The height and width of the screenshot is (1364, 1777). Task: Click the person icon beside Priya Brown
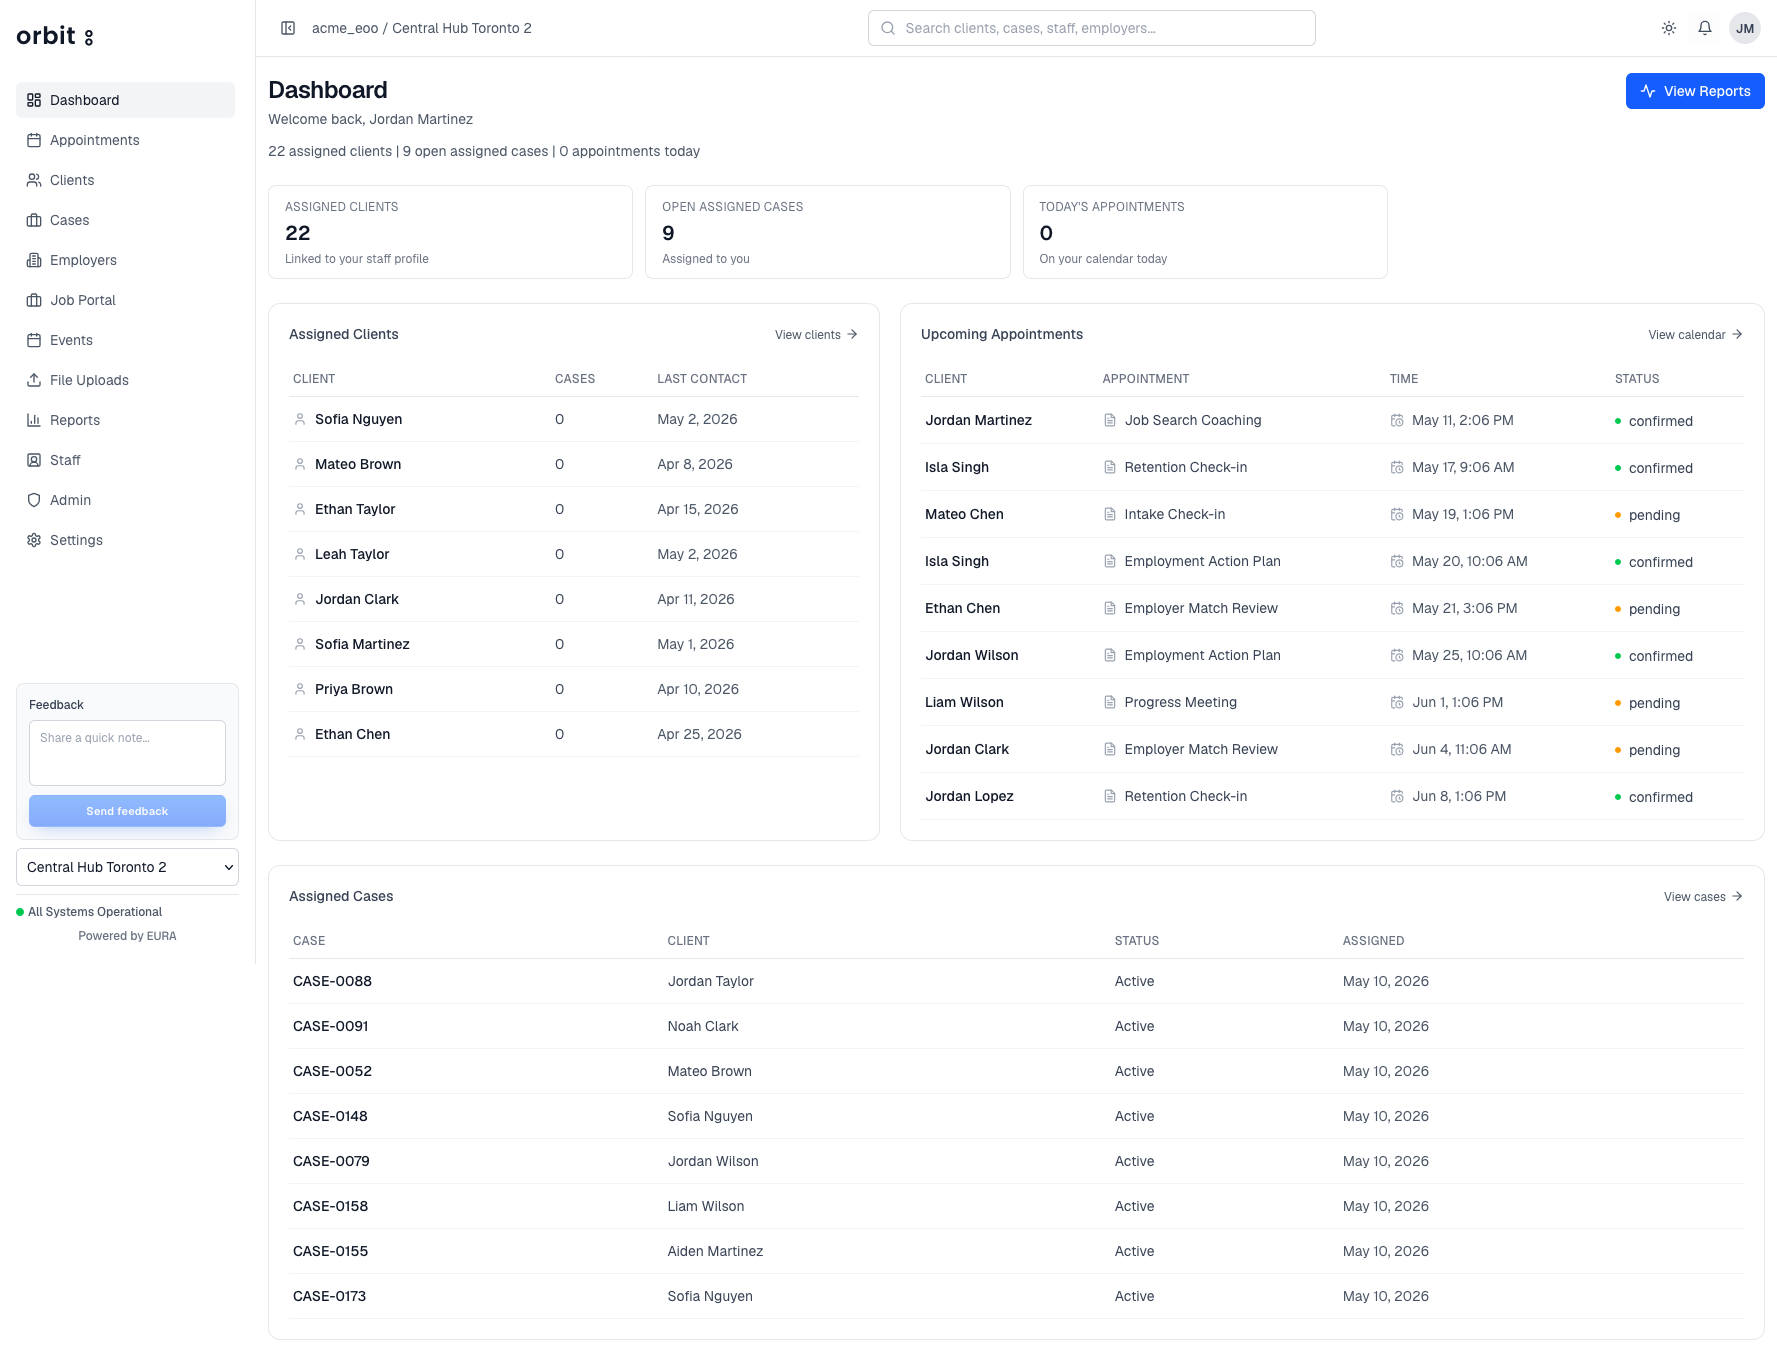click(300, 689)
